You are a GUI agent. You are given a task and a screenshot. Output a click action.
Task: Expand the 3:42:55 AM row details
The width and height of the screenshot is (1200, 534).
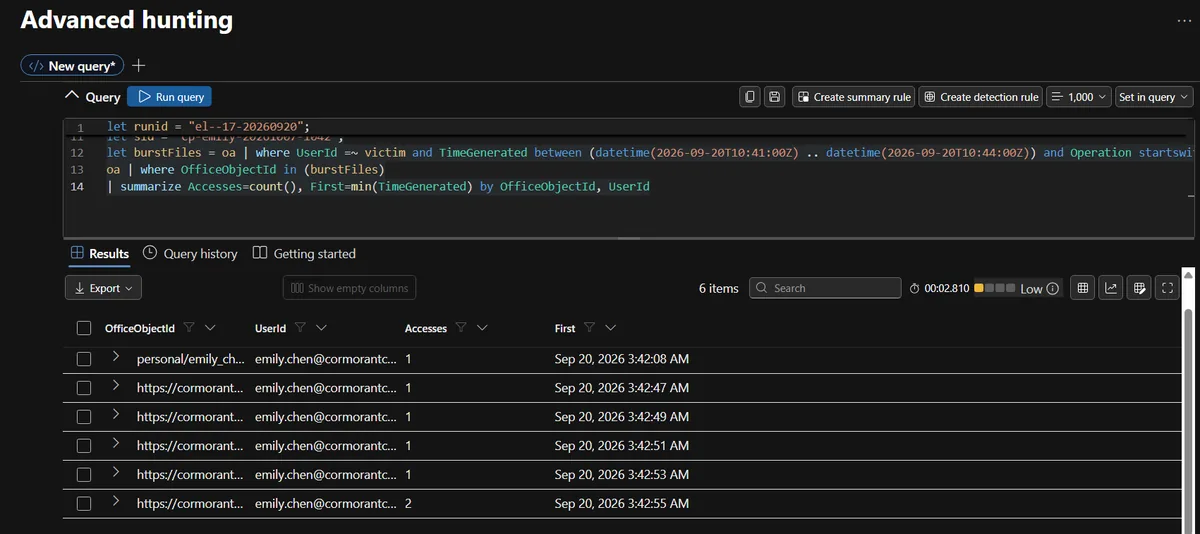116,502
